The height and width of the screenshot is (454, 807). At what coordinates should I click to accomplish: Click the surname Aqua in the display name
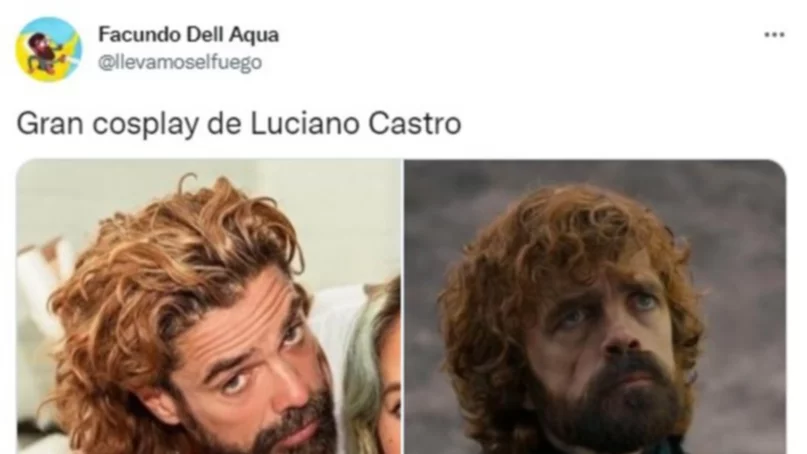254,36
